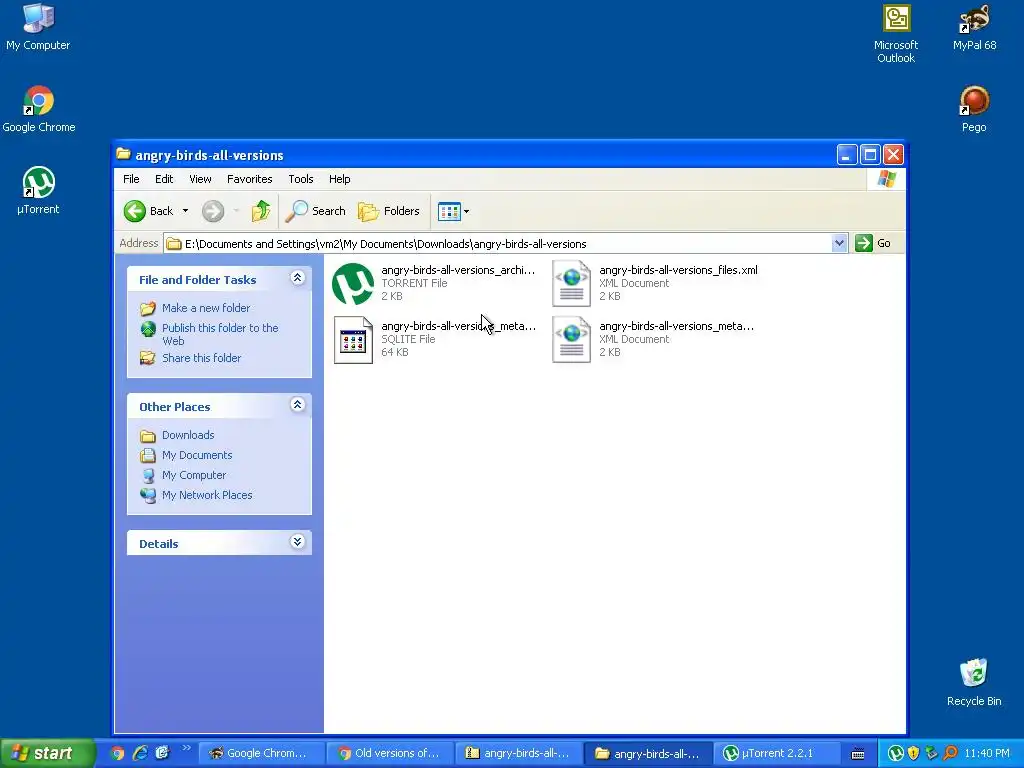This screenshot has width=1024, height=768.
Task: Select the TORRENT file icon
Action: tap(353, 283)
